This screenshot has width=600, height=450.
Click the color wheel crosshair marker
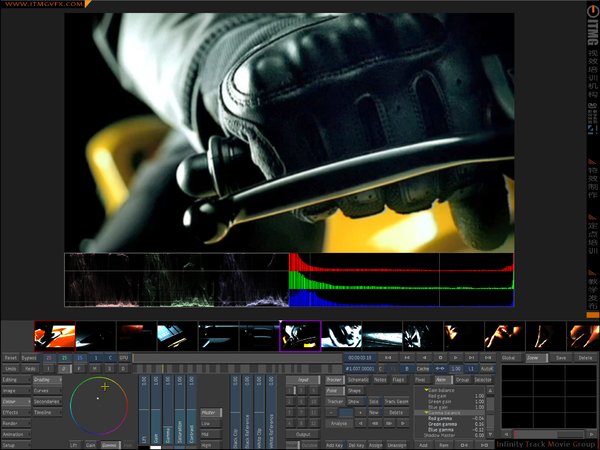105,386
